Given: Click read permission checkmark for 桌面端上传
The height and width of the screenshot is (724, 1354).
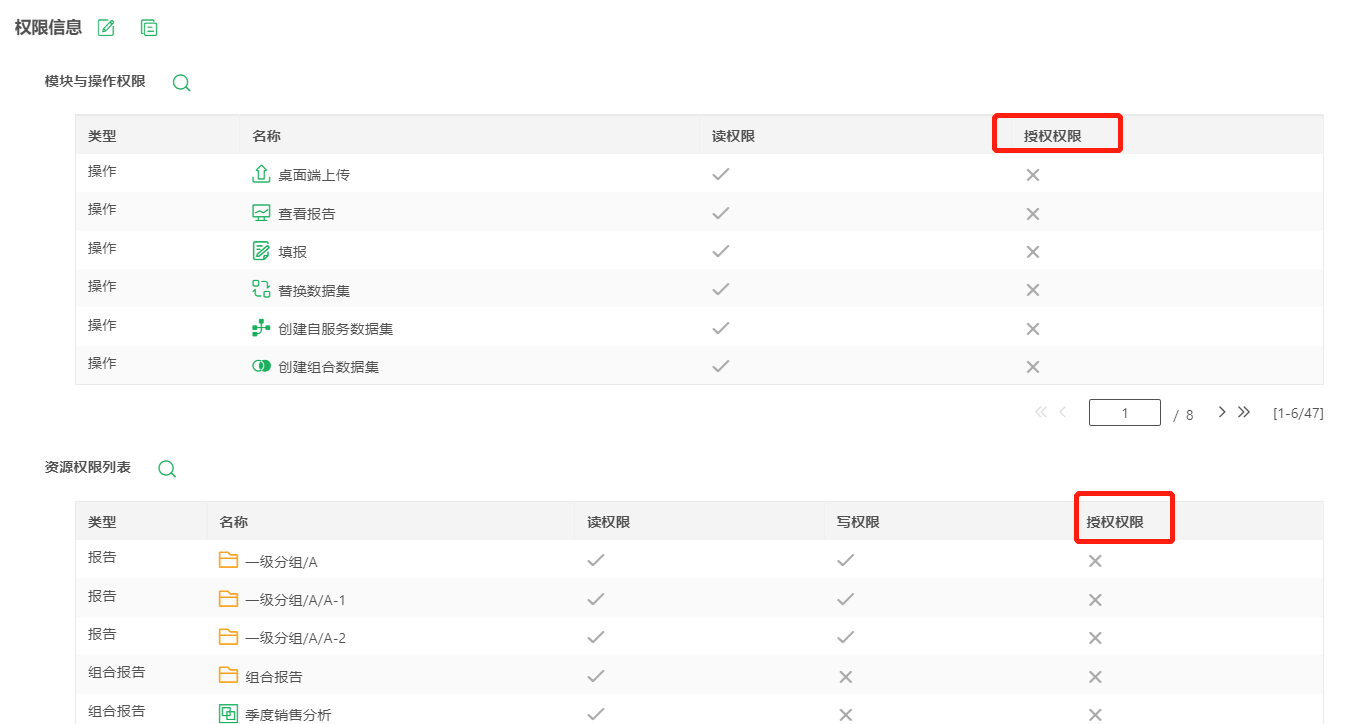Looking at the screenshot, I should coord(720,174).
